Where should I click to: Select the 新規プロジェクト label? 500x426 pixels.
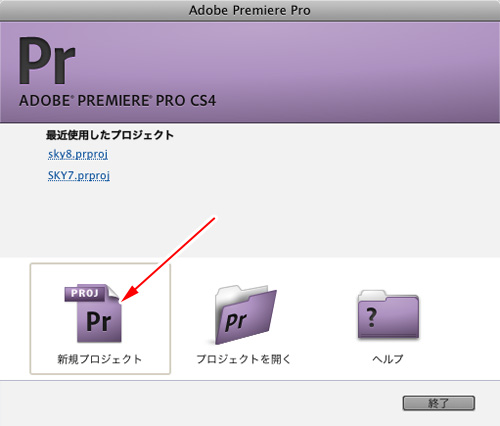pyautogui.click(x=100, y=359)
